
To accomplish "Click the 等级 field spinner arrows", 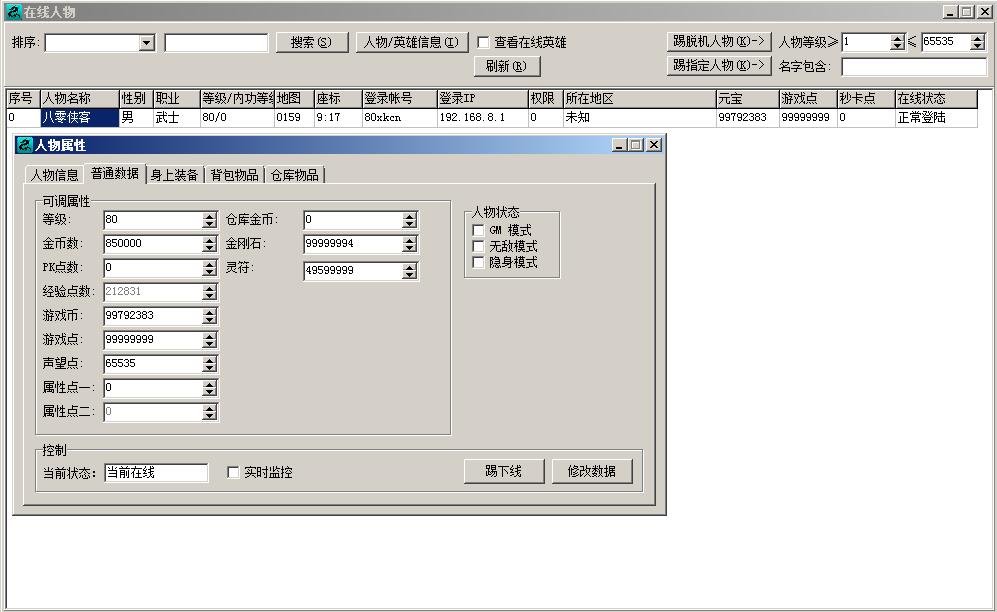I will tap(209, 220).
